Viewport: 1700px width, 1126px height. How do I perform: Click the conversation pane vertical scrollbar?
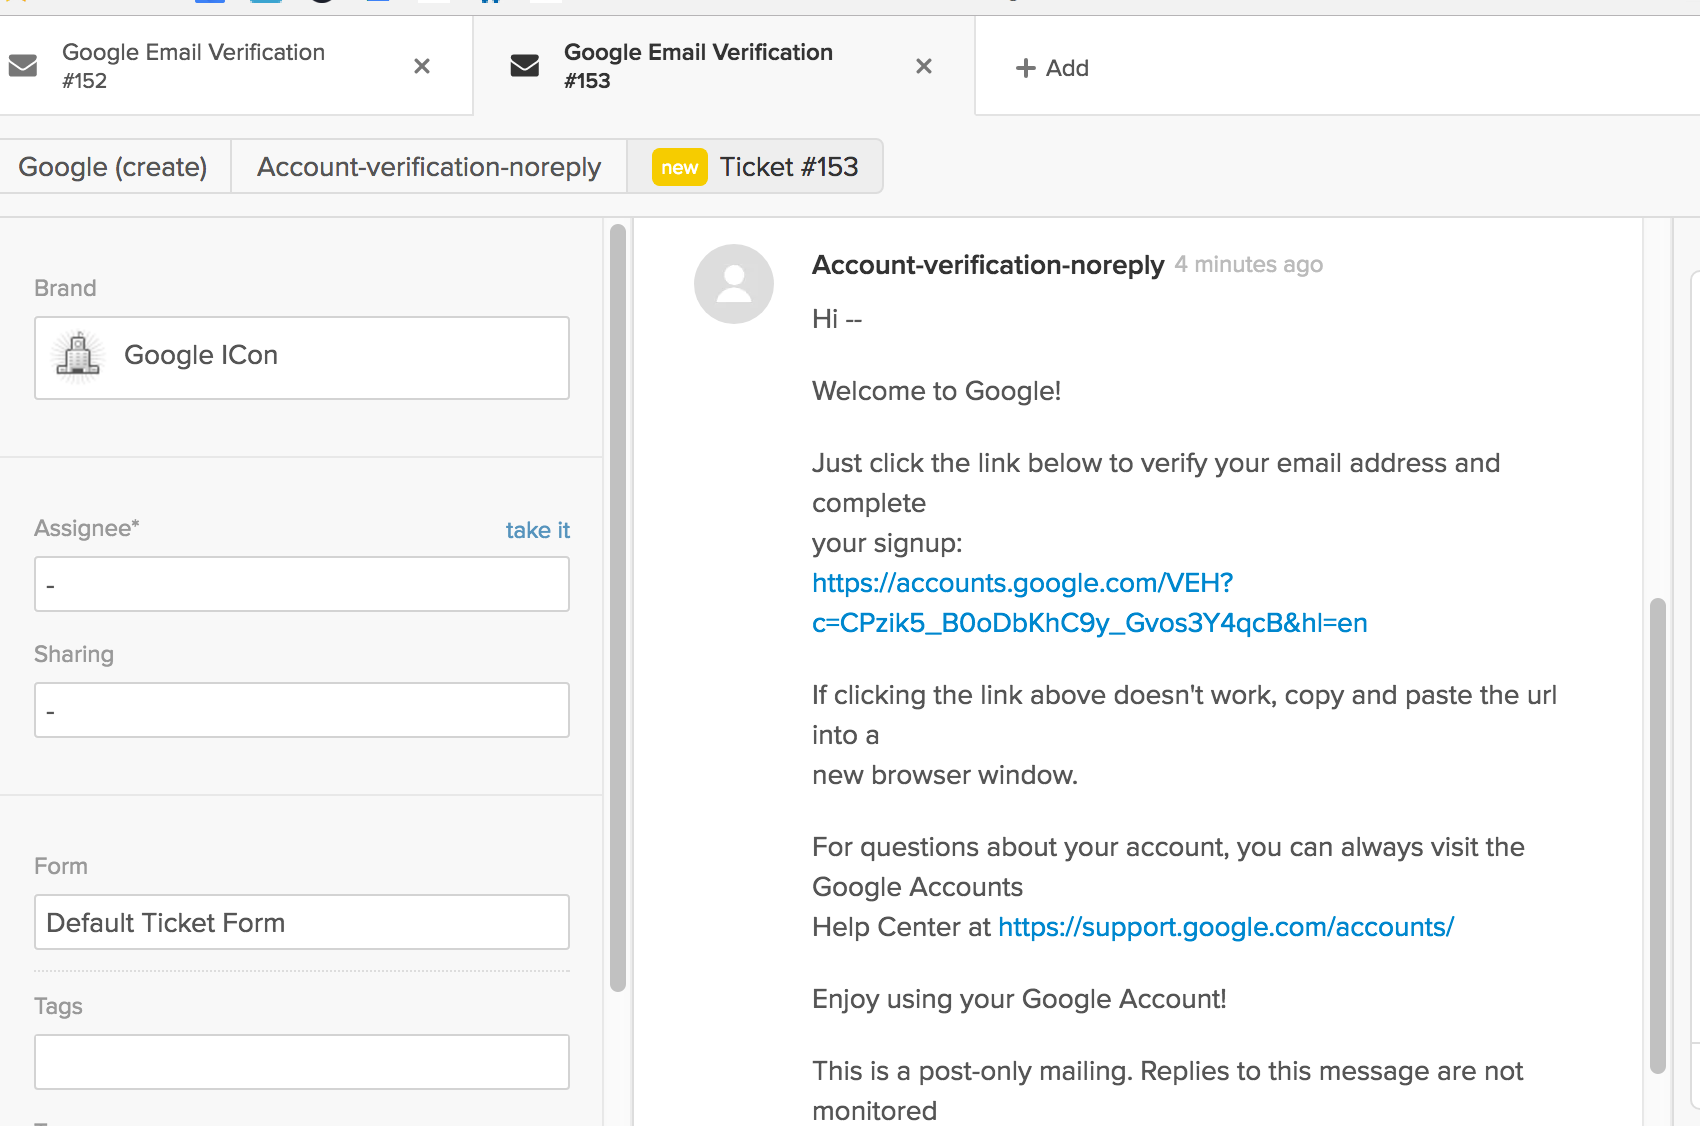(x=1658, y=836)
